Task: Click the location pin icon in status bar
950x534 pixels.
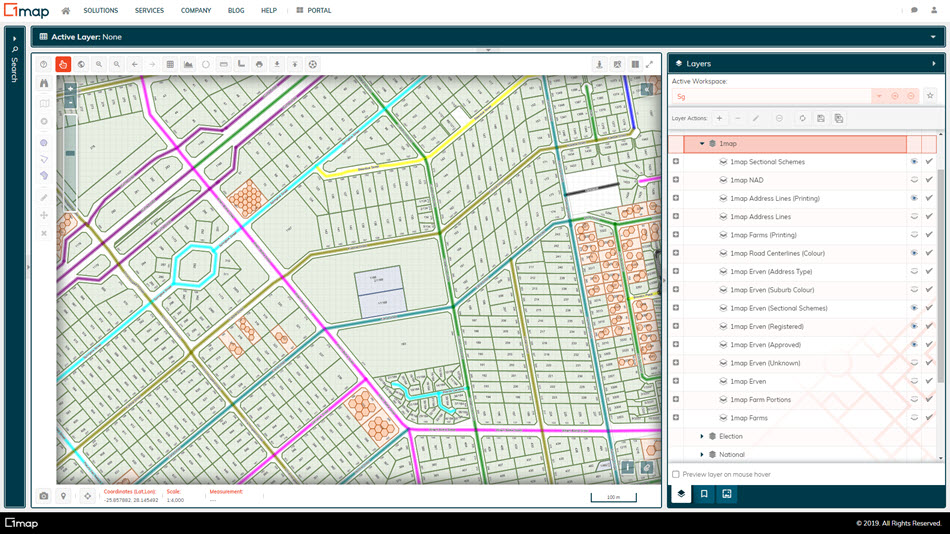Action: point(63,496)
